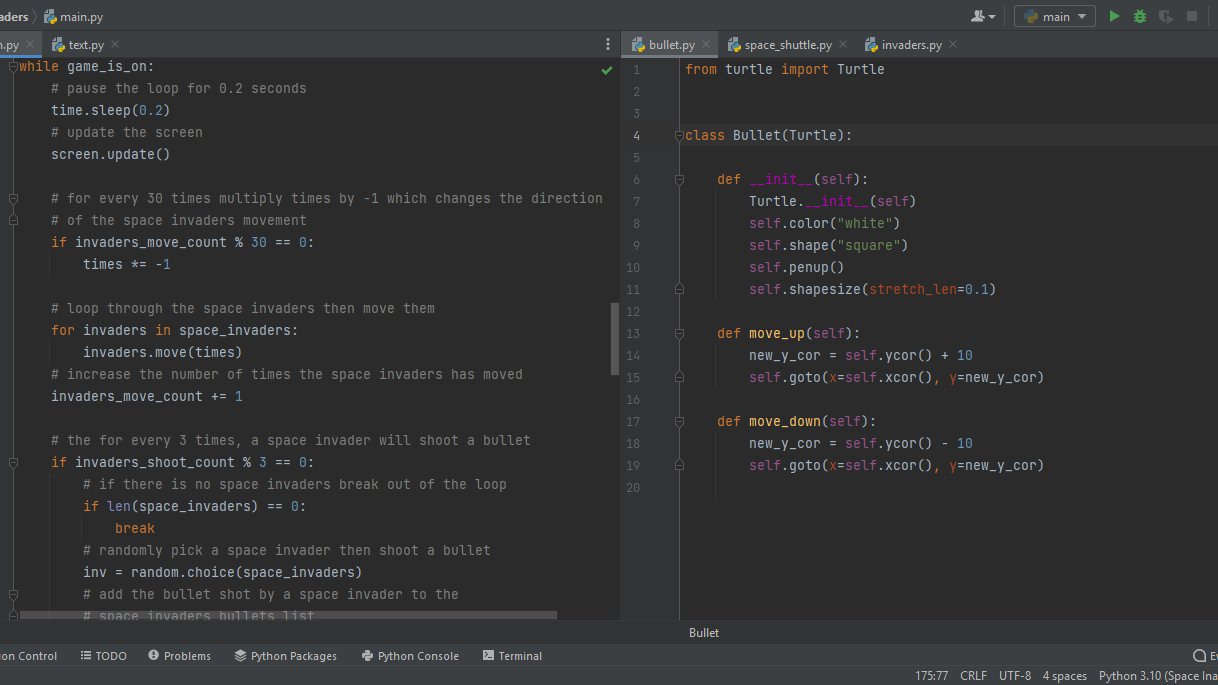The width and height of the screenshot is (1218, 685).
Task: Open the Code With Me user icon
Action: [983, 16]
